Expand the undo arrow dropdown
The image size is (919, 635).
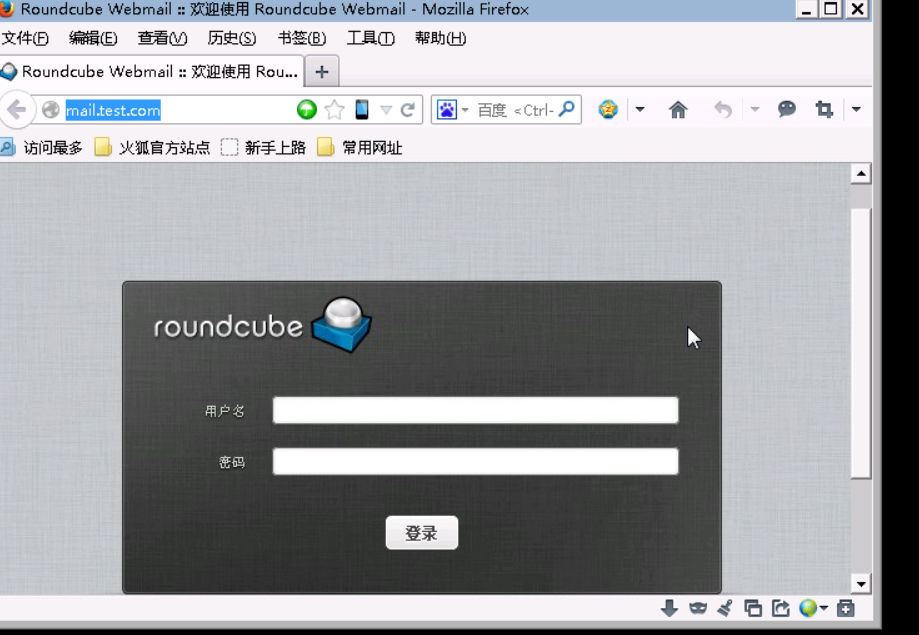(755, 109)
